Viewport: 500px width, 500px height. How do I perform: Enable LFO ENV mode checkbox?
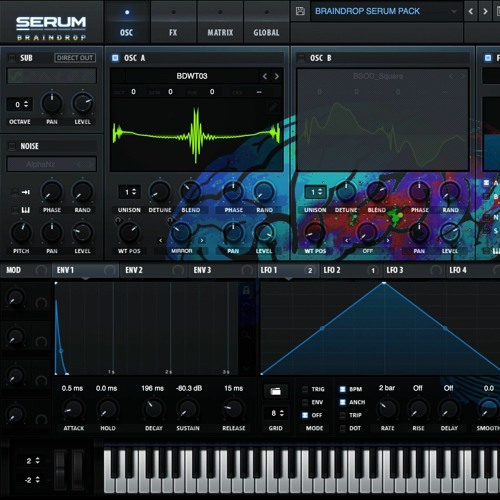coord(305,402)
